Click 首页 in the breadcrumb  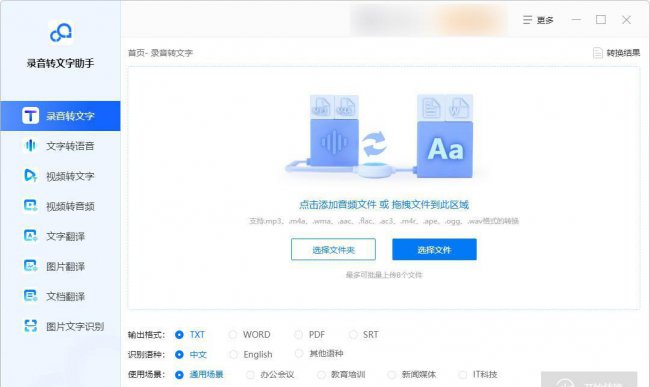[x=136, y=53]
